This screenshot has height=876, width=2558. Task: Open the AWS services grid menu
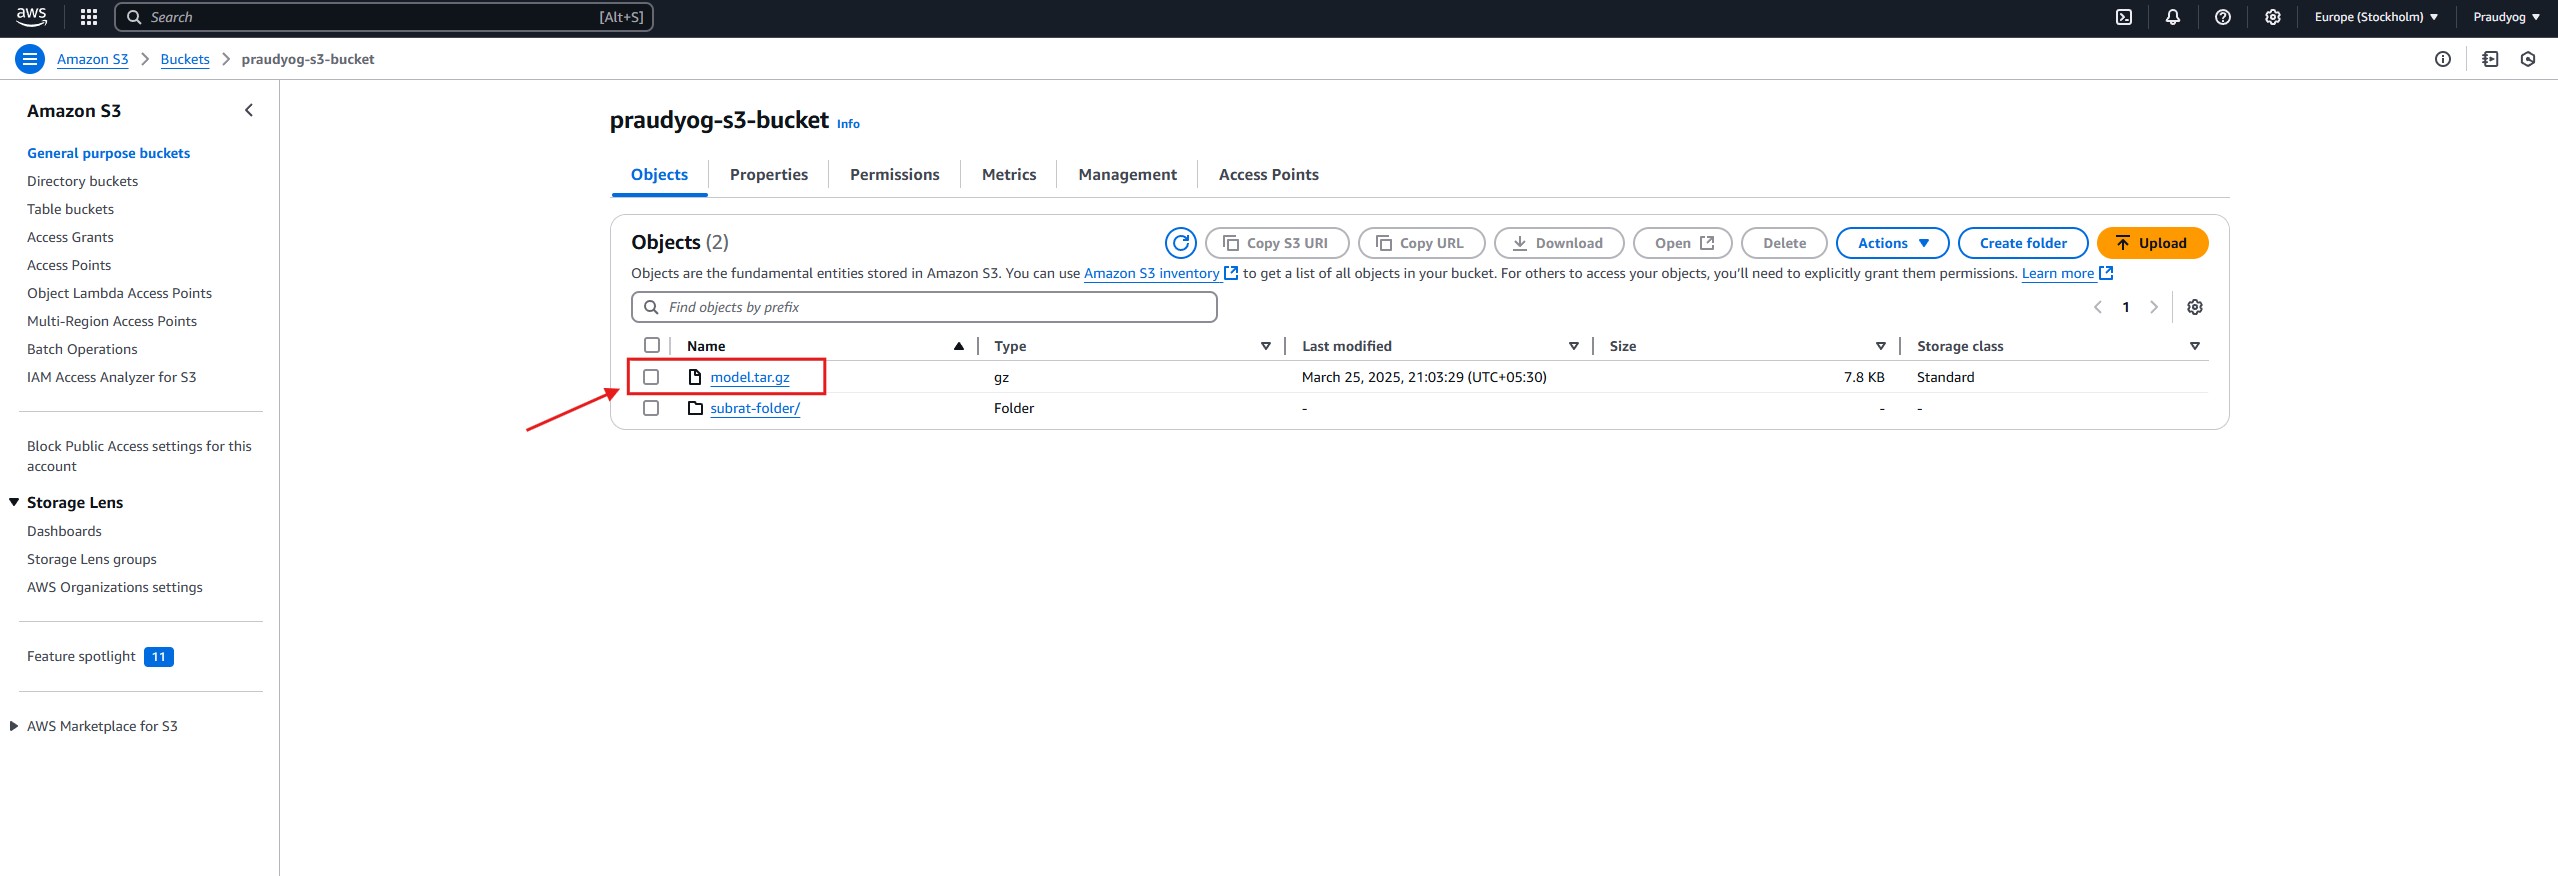(x=89, y=17)
